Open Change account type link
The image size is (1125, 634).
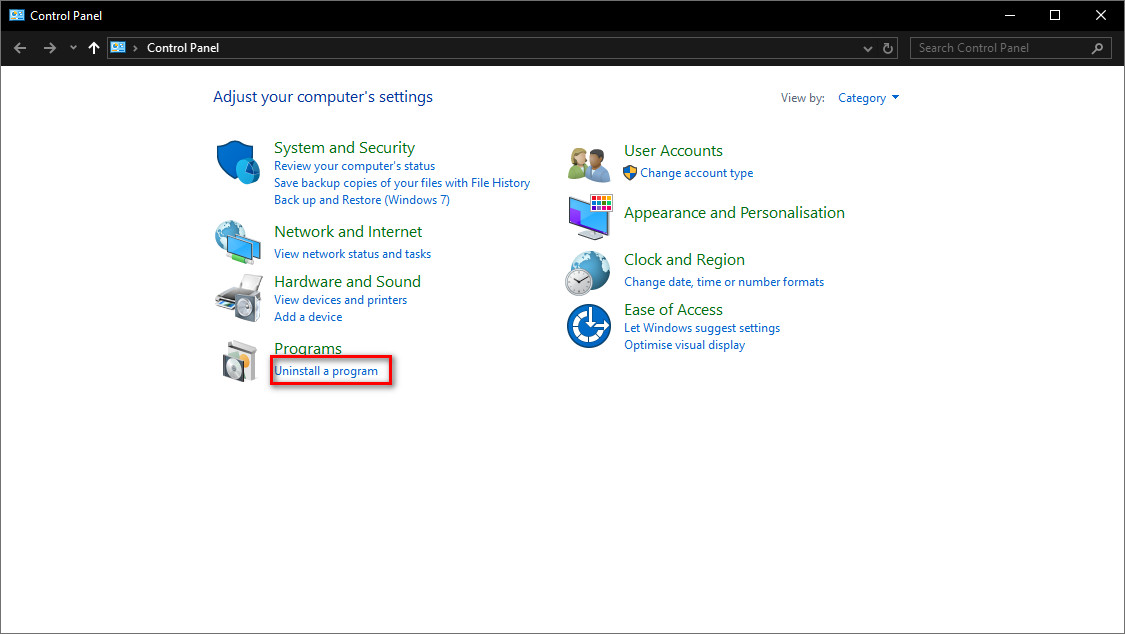696,173
